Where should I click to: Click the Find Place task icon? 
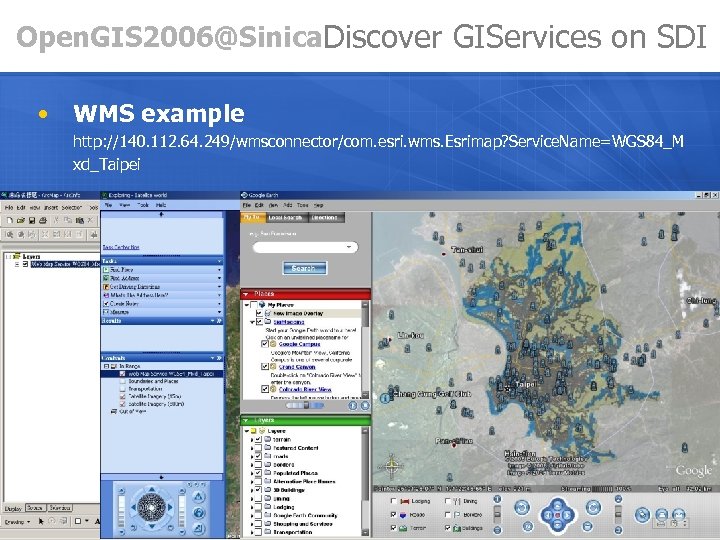[106, 270]
